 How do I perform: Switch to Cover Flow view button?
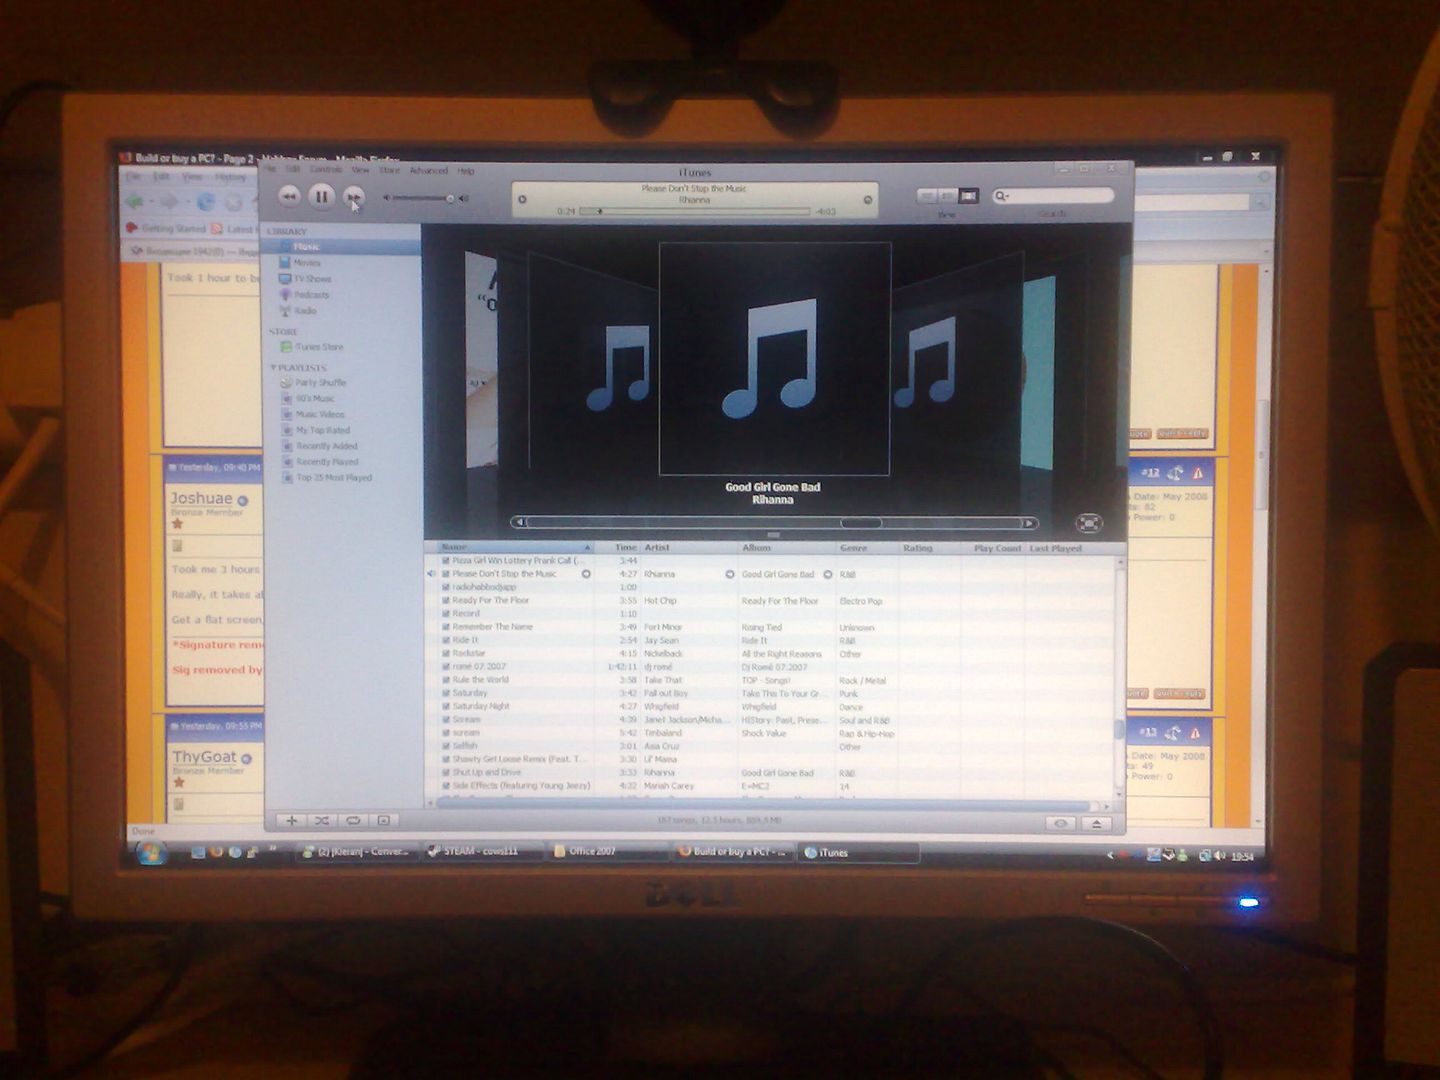[967, 196]
